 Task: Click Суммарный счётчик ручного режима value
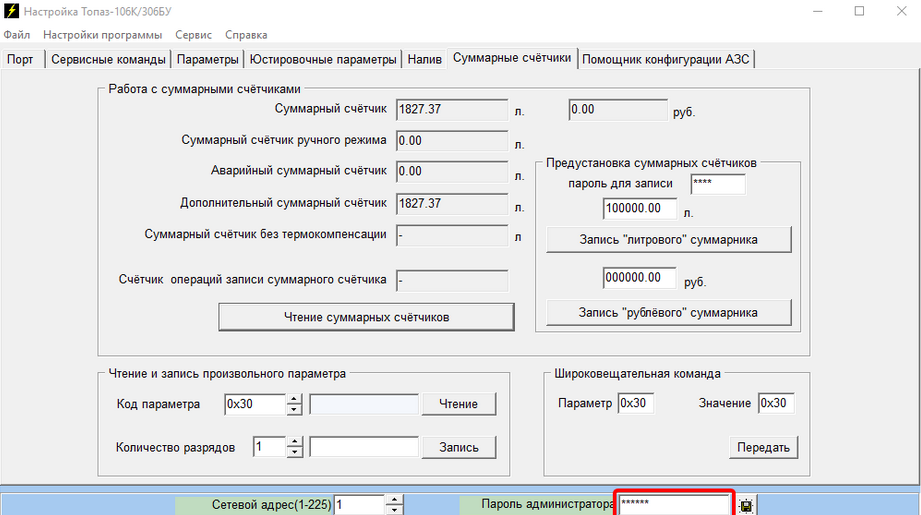[452, 141]
